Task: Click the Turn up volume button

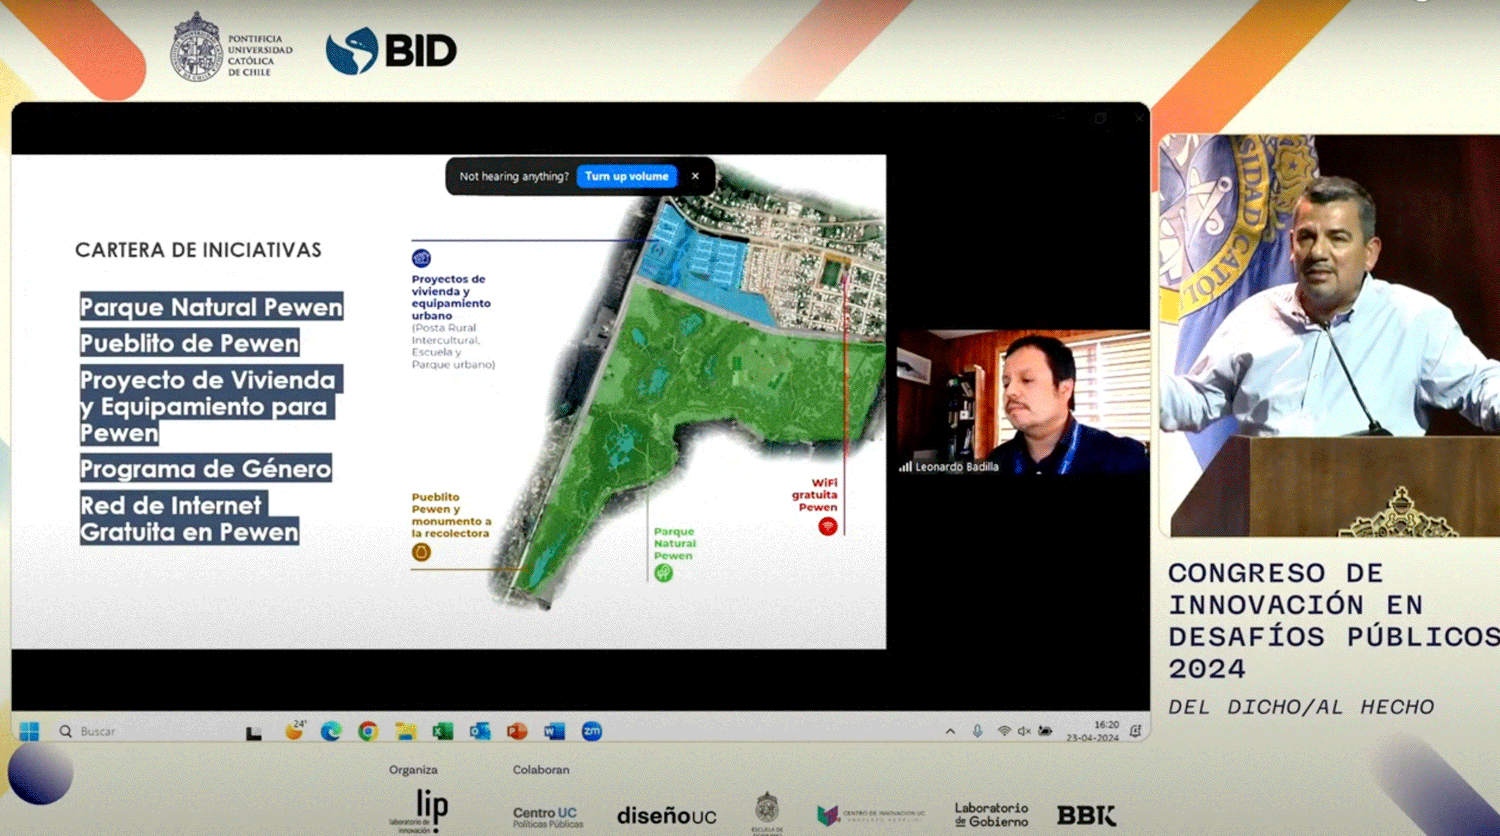Action: coord(627,176)
